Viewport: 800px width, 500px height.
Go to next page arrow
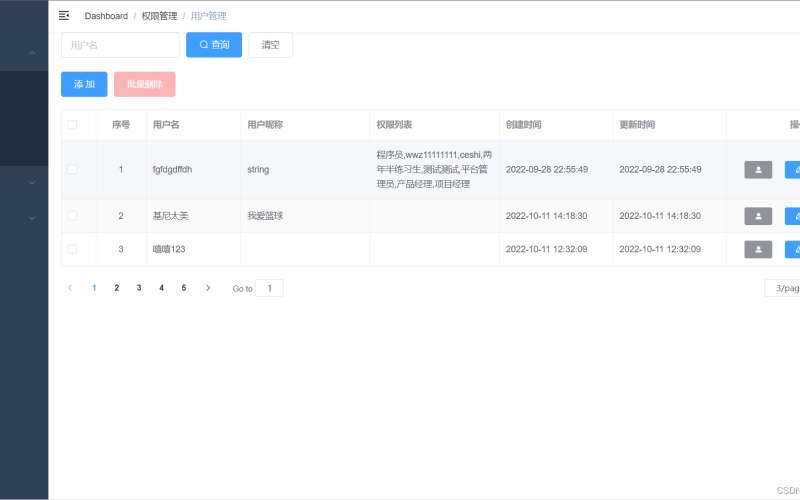point(208,288)
